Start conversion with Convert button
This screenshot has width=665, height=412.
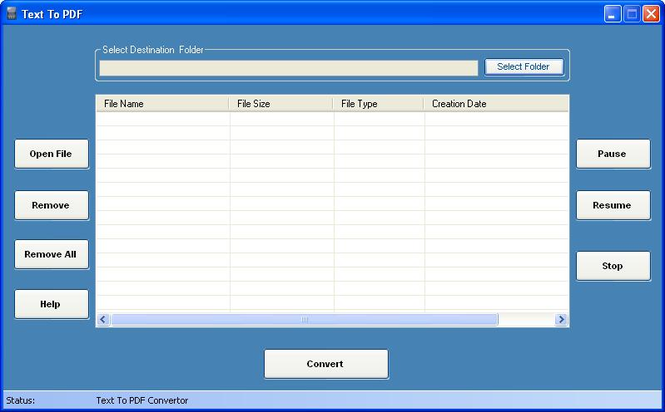point(326,364)
